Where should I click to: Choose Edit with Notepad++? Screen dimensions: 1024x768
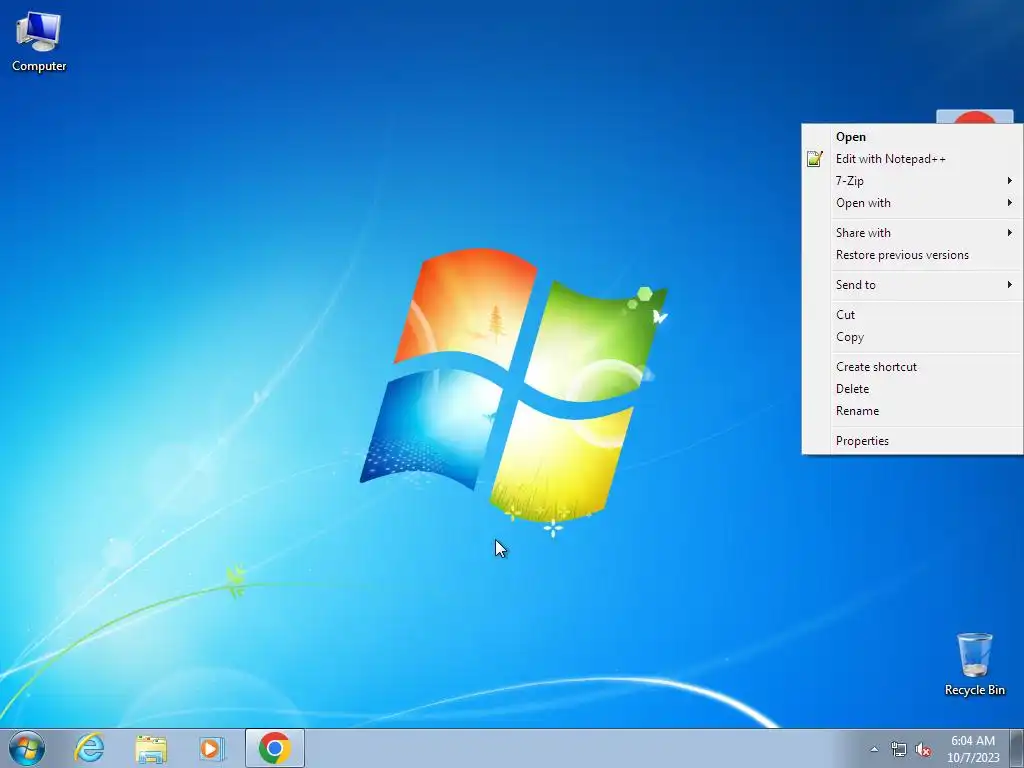click(913, 159)
